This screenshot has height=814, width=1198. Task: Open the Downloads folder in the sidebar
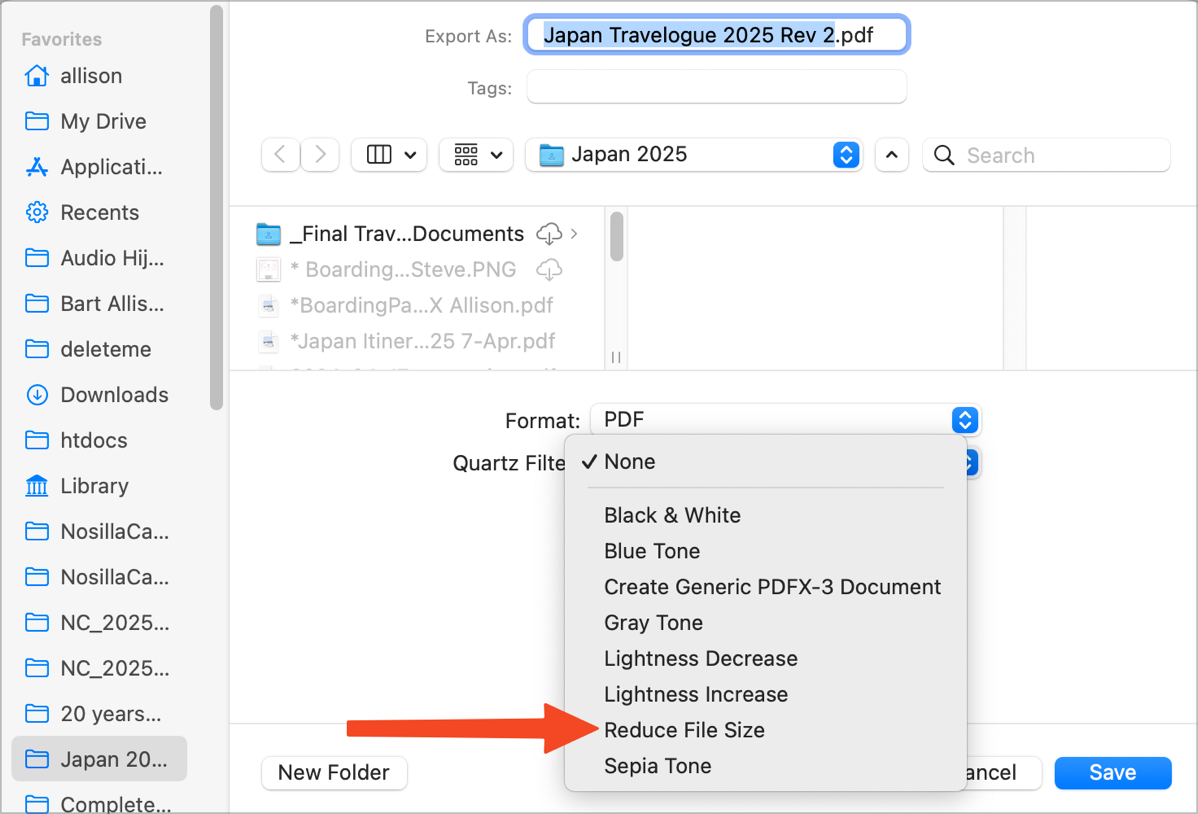(115, 394)
